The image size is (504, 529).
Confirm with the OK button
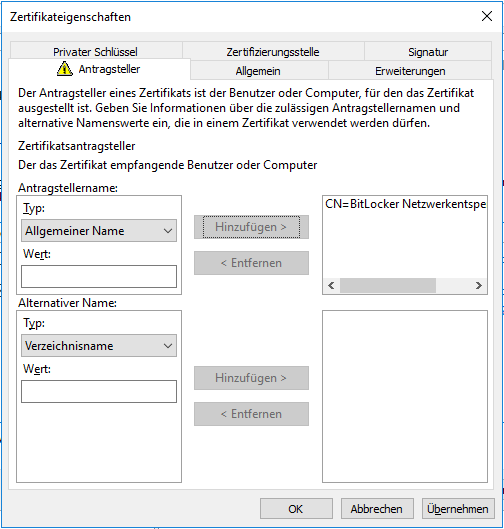(296, 509)
